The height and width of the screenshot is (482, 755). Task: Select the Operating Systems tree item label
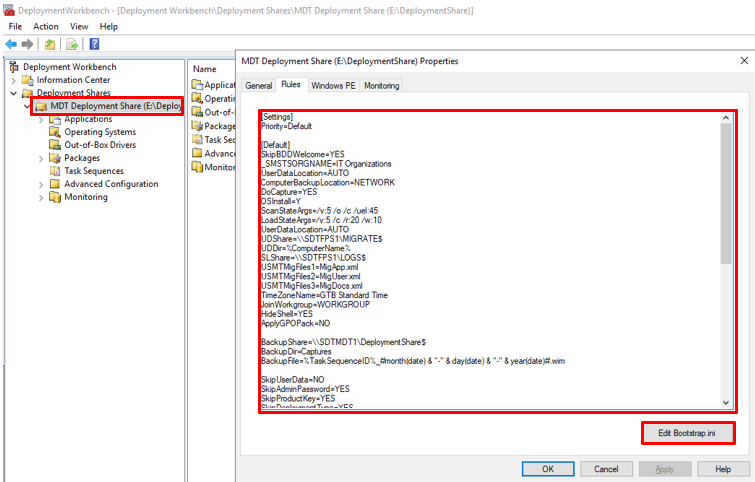point(100,132)
